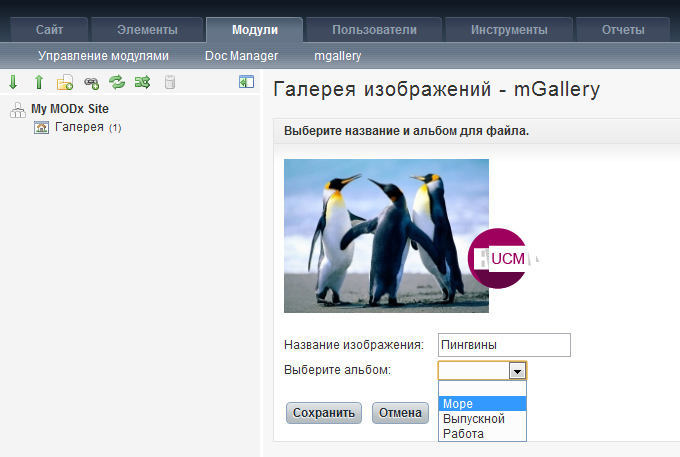The height and width of the screenshot is (457, 680).
Task: Open the Doc Manager module
Action: coord(242,56)
